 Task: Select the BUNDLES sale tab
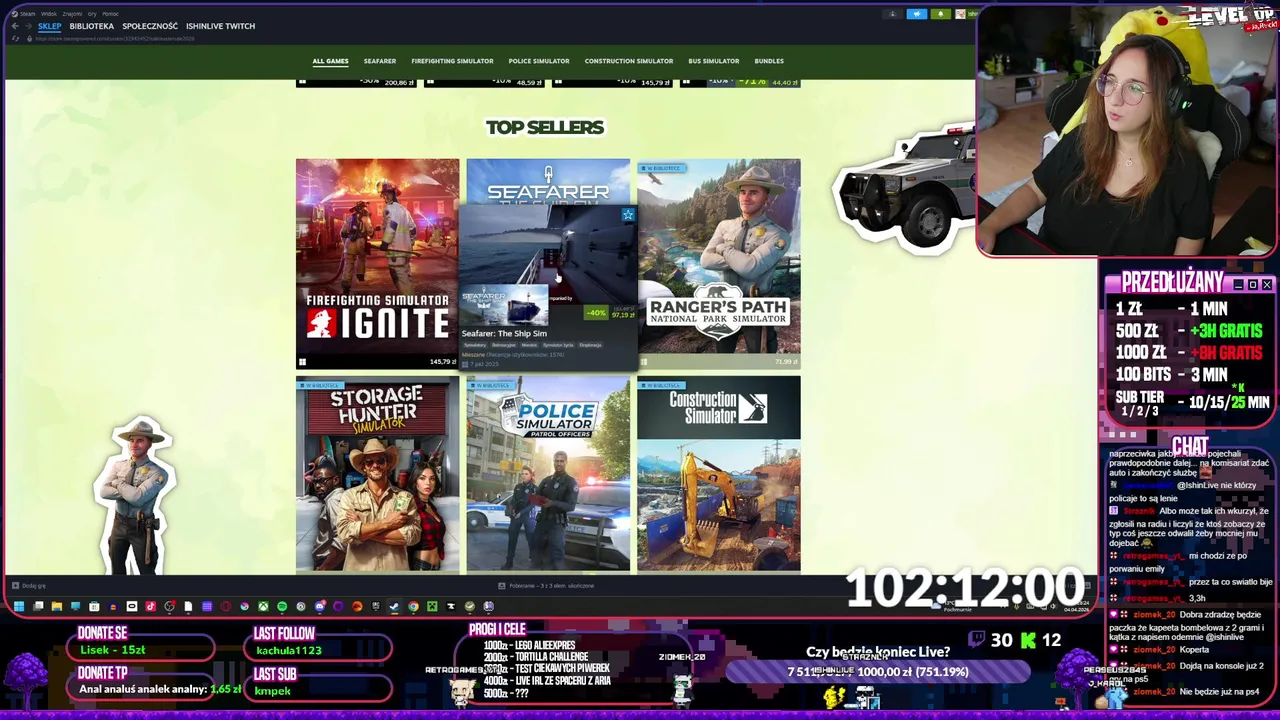click(769, 61)
